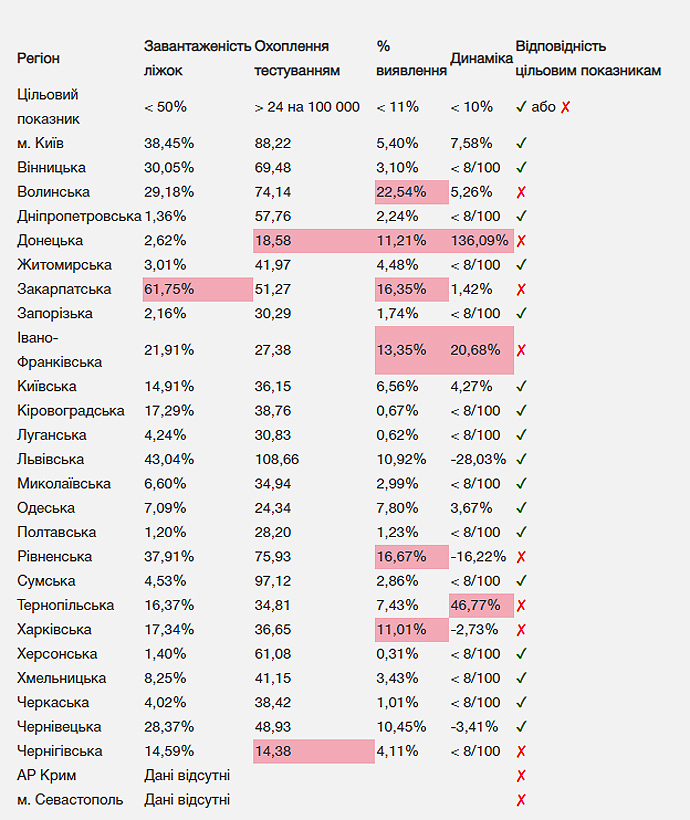Click the Завантаженість ліжок column header

[197, 58]
